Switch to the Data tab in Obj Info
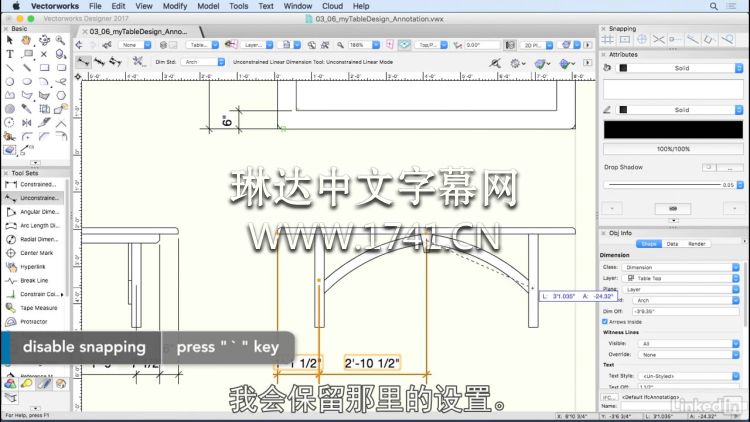This screenshot has width=750, height=422. [x=672, y=244]
